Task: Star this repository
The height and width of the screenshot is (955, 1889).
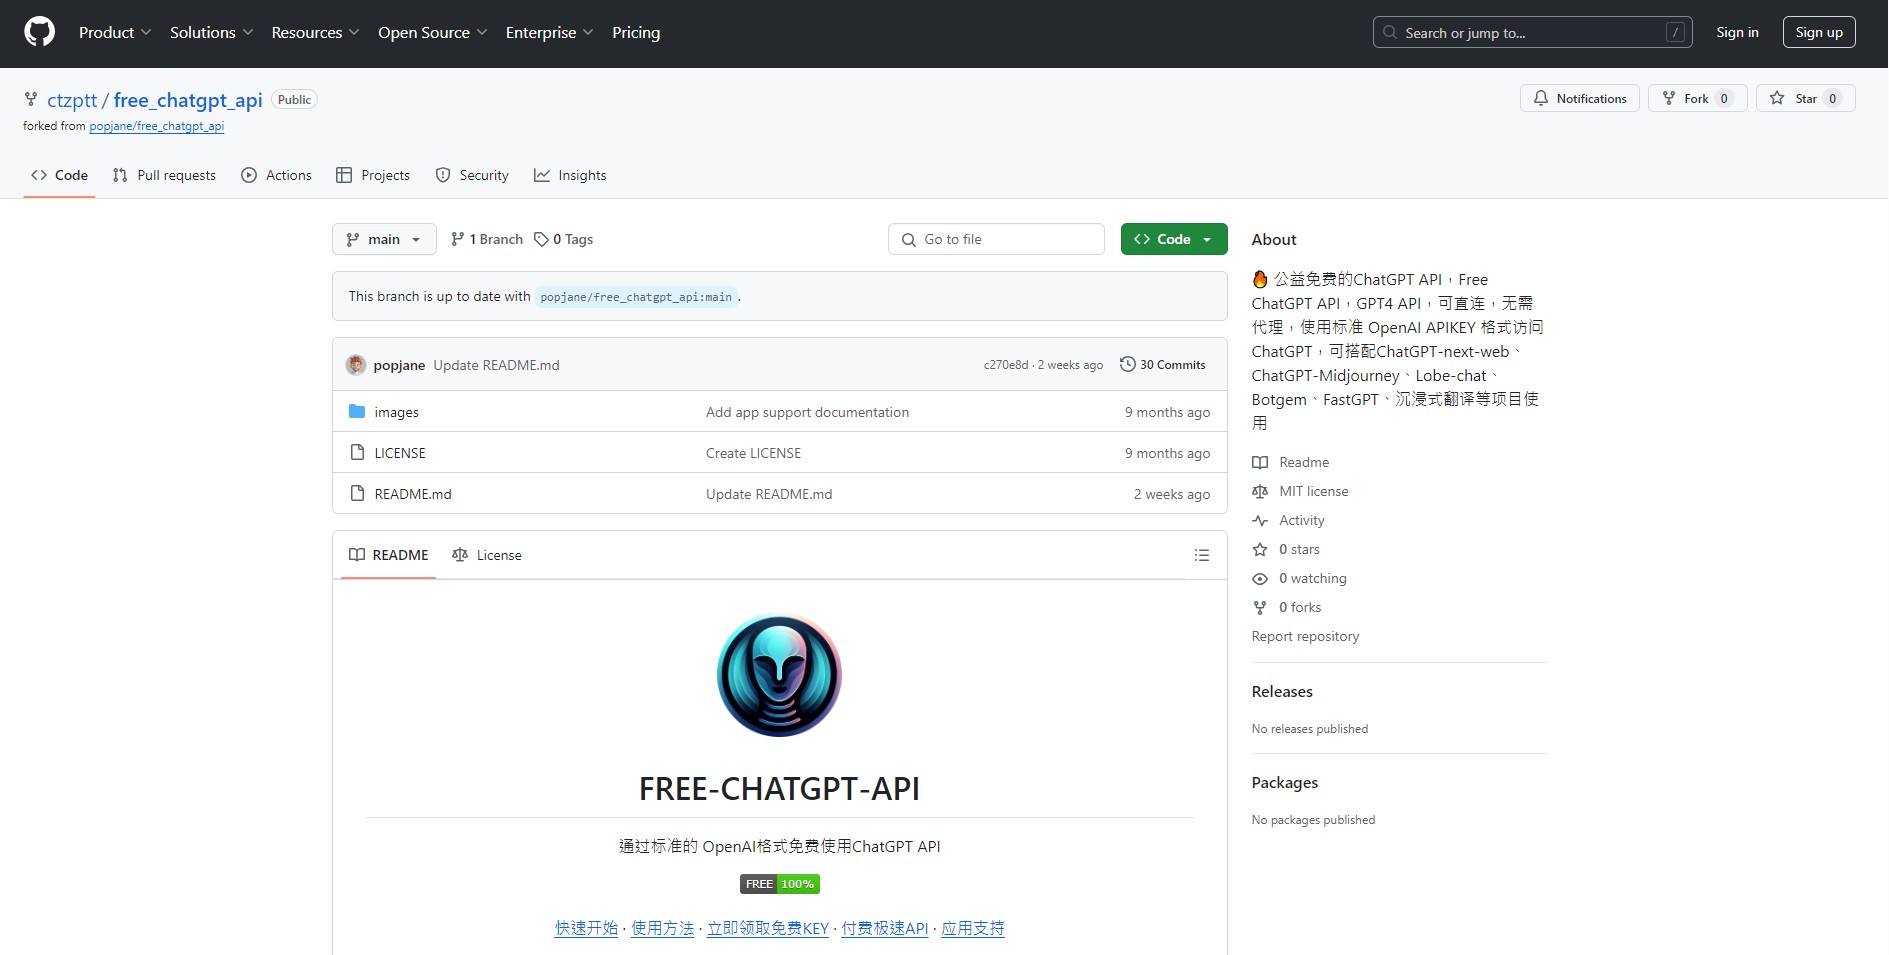Action: click(1805, 98)
